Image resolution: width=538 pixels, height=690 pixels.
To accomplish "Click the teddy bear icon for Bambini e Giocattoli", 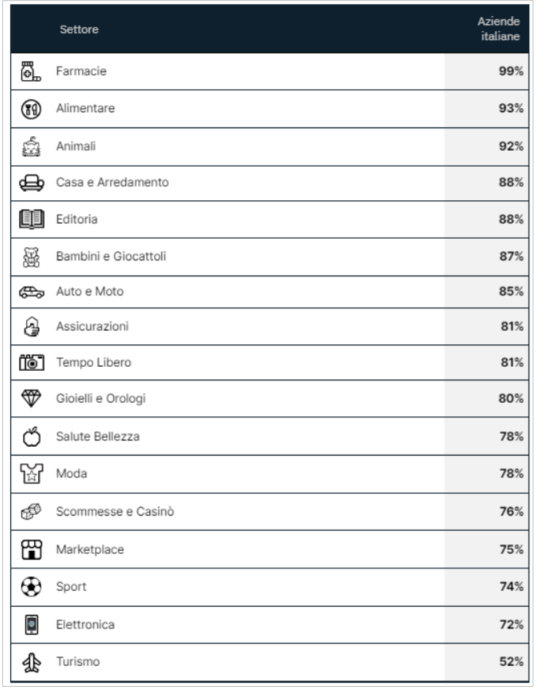I will (x=31, y=257).
